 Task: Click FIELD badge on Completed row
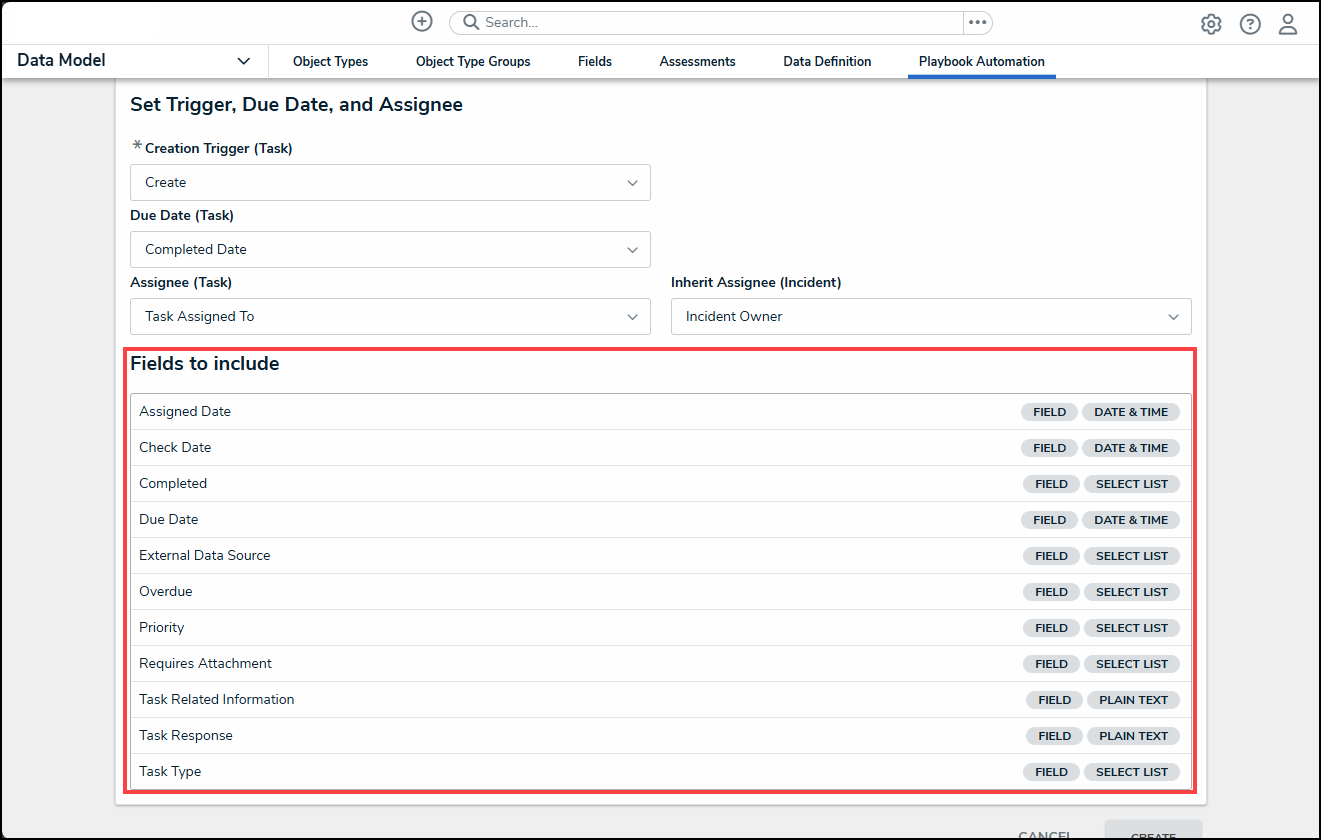tap(1052, 484)
